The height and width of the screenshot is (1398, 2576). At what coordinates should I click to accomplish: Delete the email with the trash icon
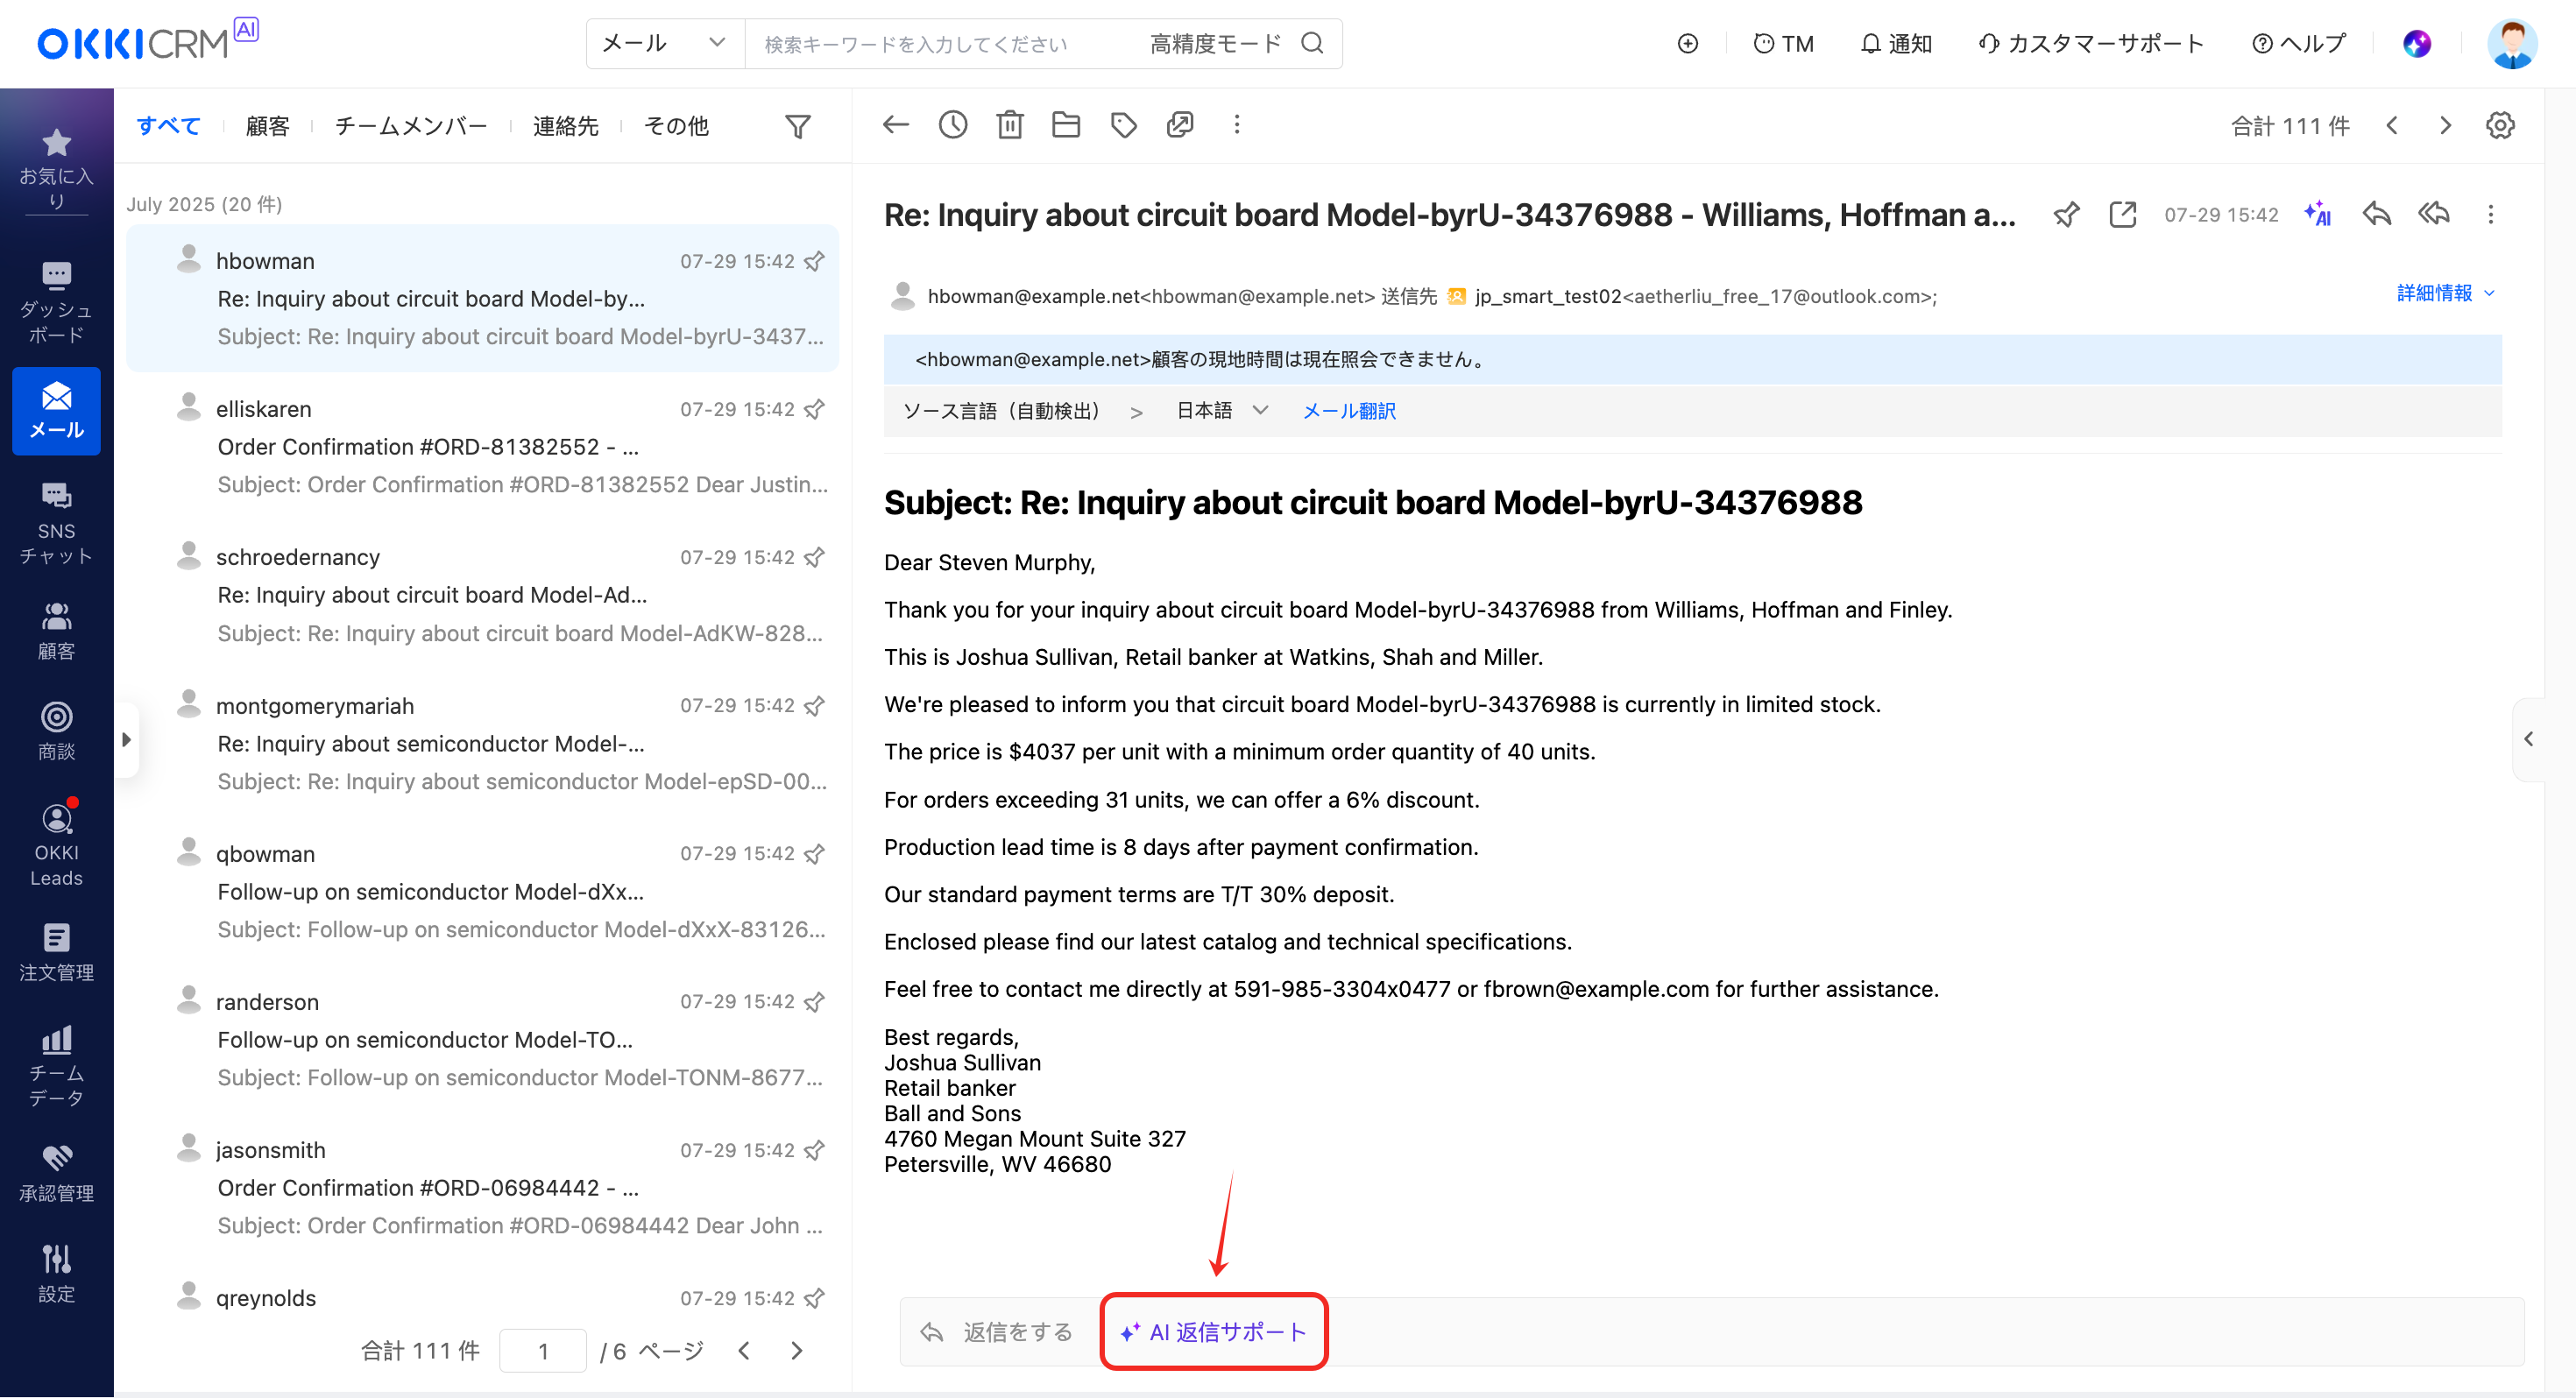pyautogui.click(x=1009, y=125)
